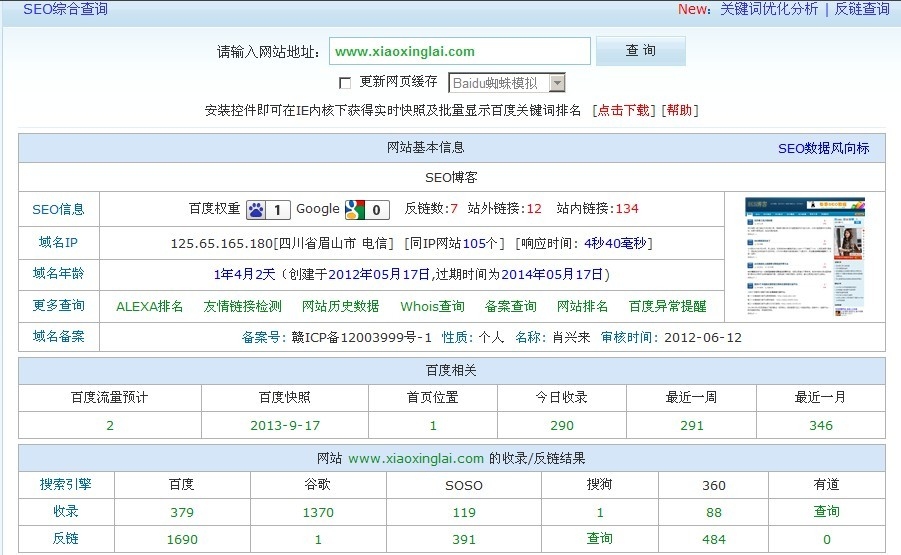Open ALEXA排名 query link
Viewport: 901px width, 555px height.
(x=149, y=306)
